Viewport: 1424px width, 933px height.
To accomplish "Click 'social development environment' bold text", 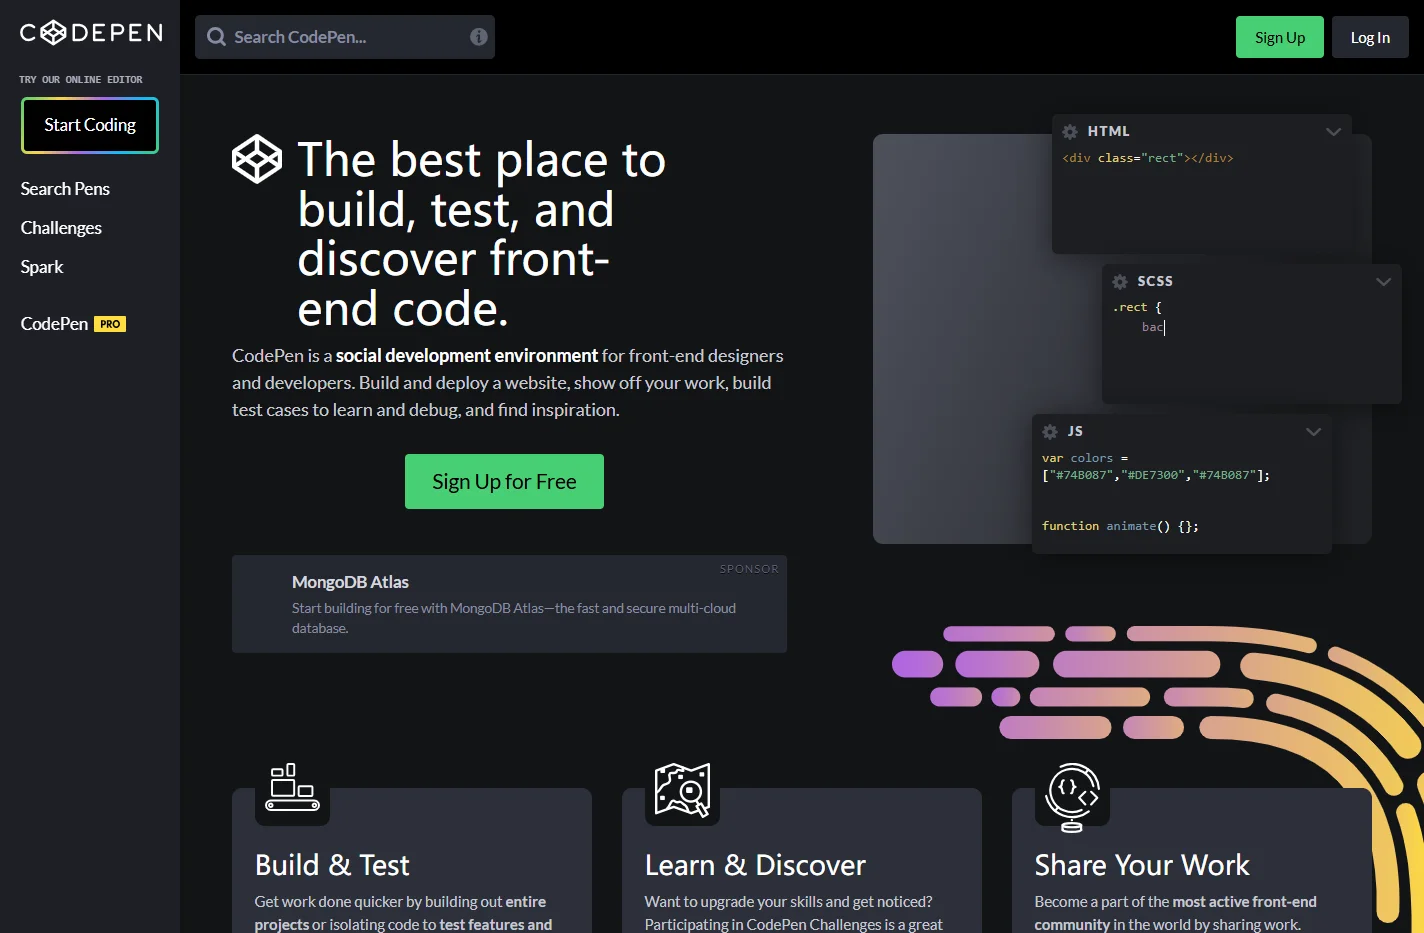I will coord(467,356).
